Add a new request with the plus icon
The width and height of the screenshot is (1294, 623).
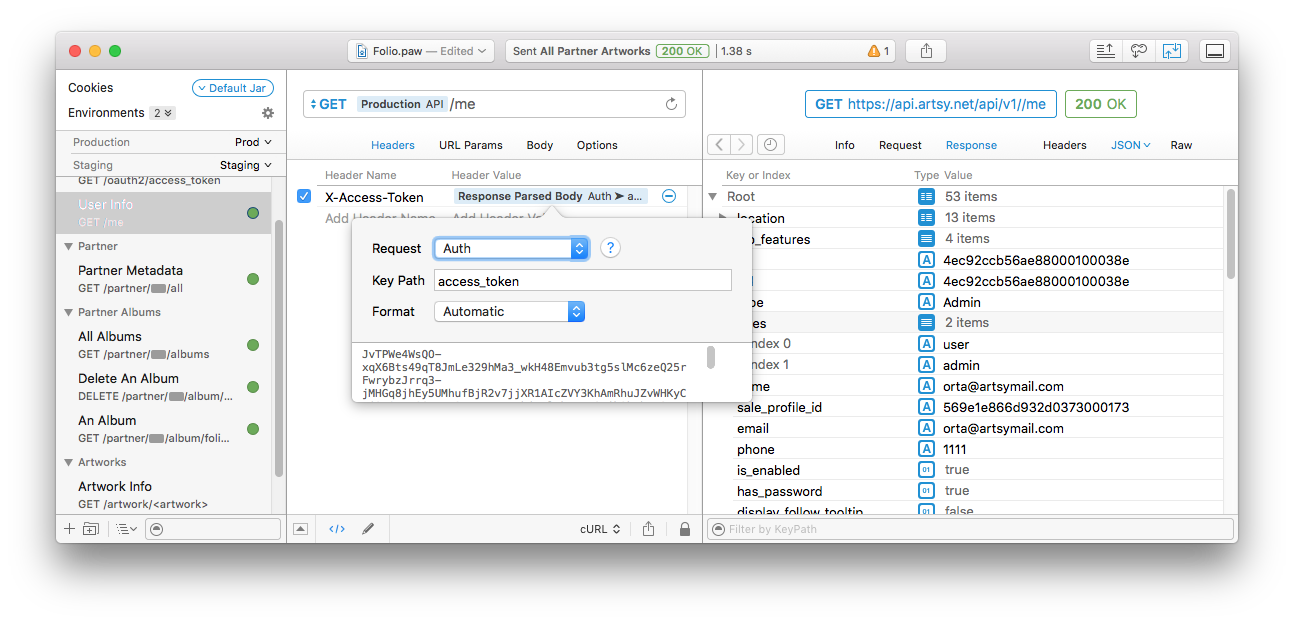[x=69, y=529]
